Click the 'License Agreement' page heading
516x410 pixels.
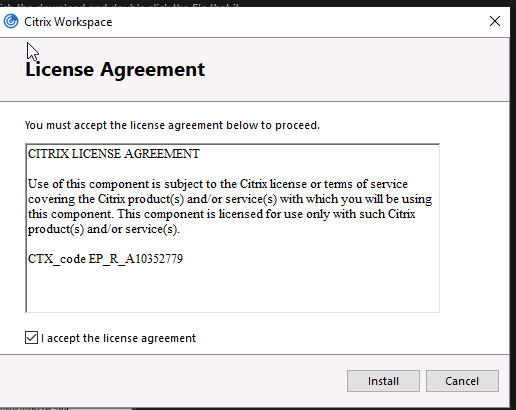pyautogui.click(x=115, y=70)
